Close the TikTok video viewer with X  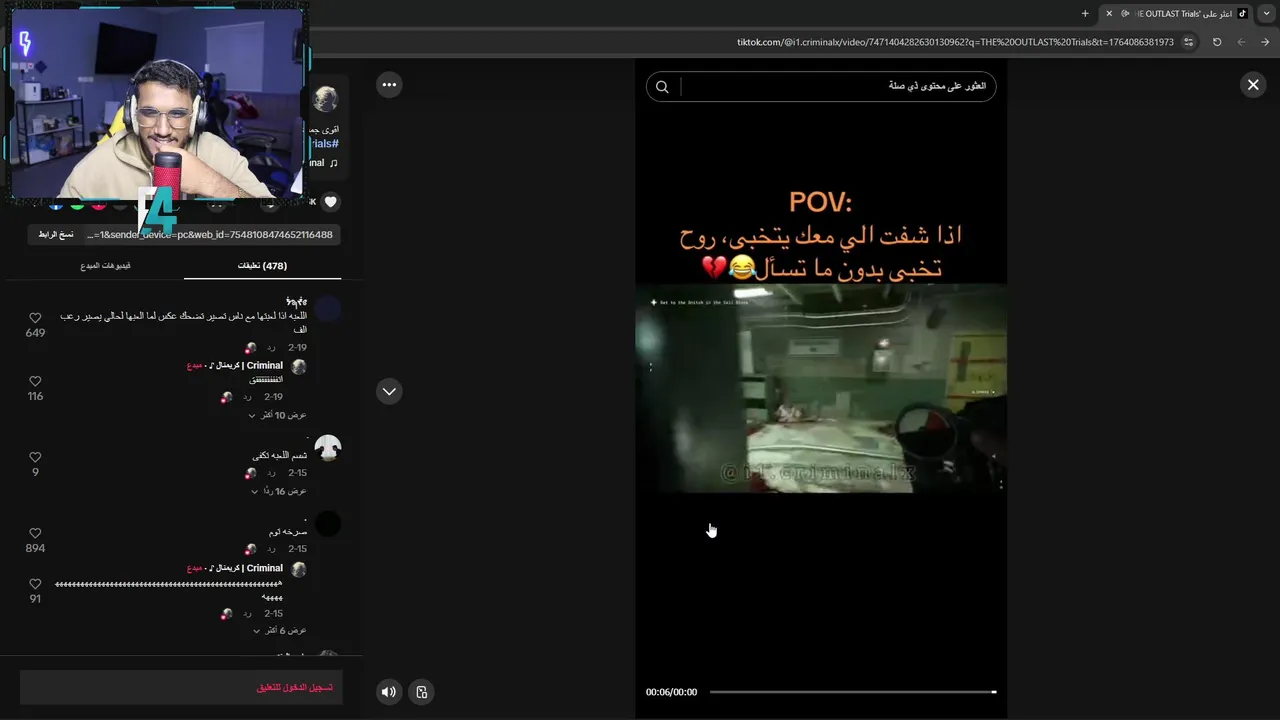pos(1252,85)
